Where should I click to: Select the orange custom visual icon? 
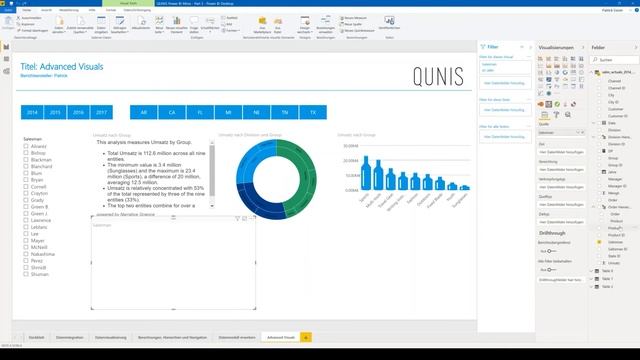coord(540,104)
